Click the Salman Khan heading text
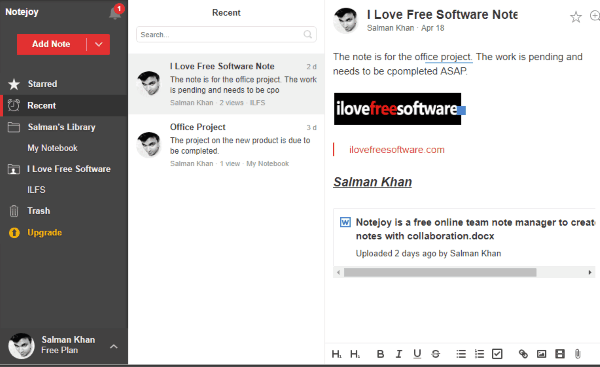The width and height of the screenshot is (600, 367). tap(372, 182)
